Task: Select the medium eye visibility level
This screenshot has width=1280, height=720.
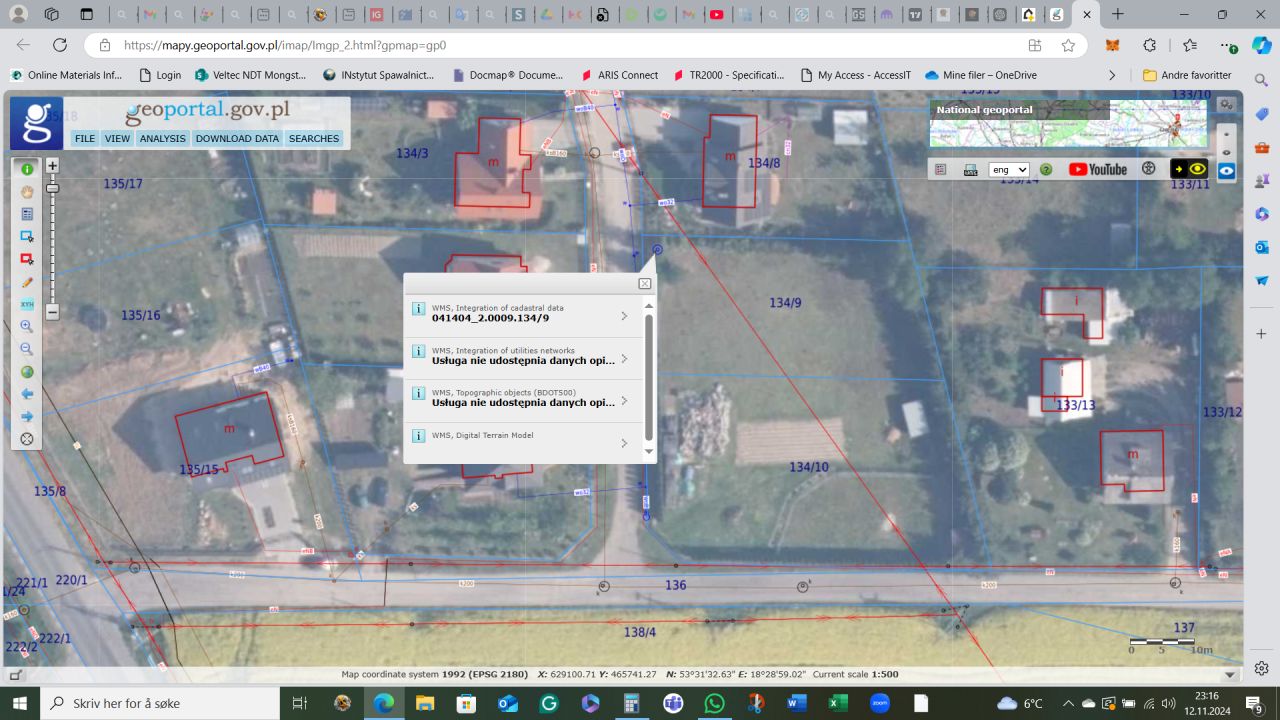Action: coord(1227,152)
